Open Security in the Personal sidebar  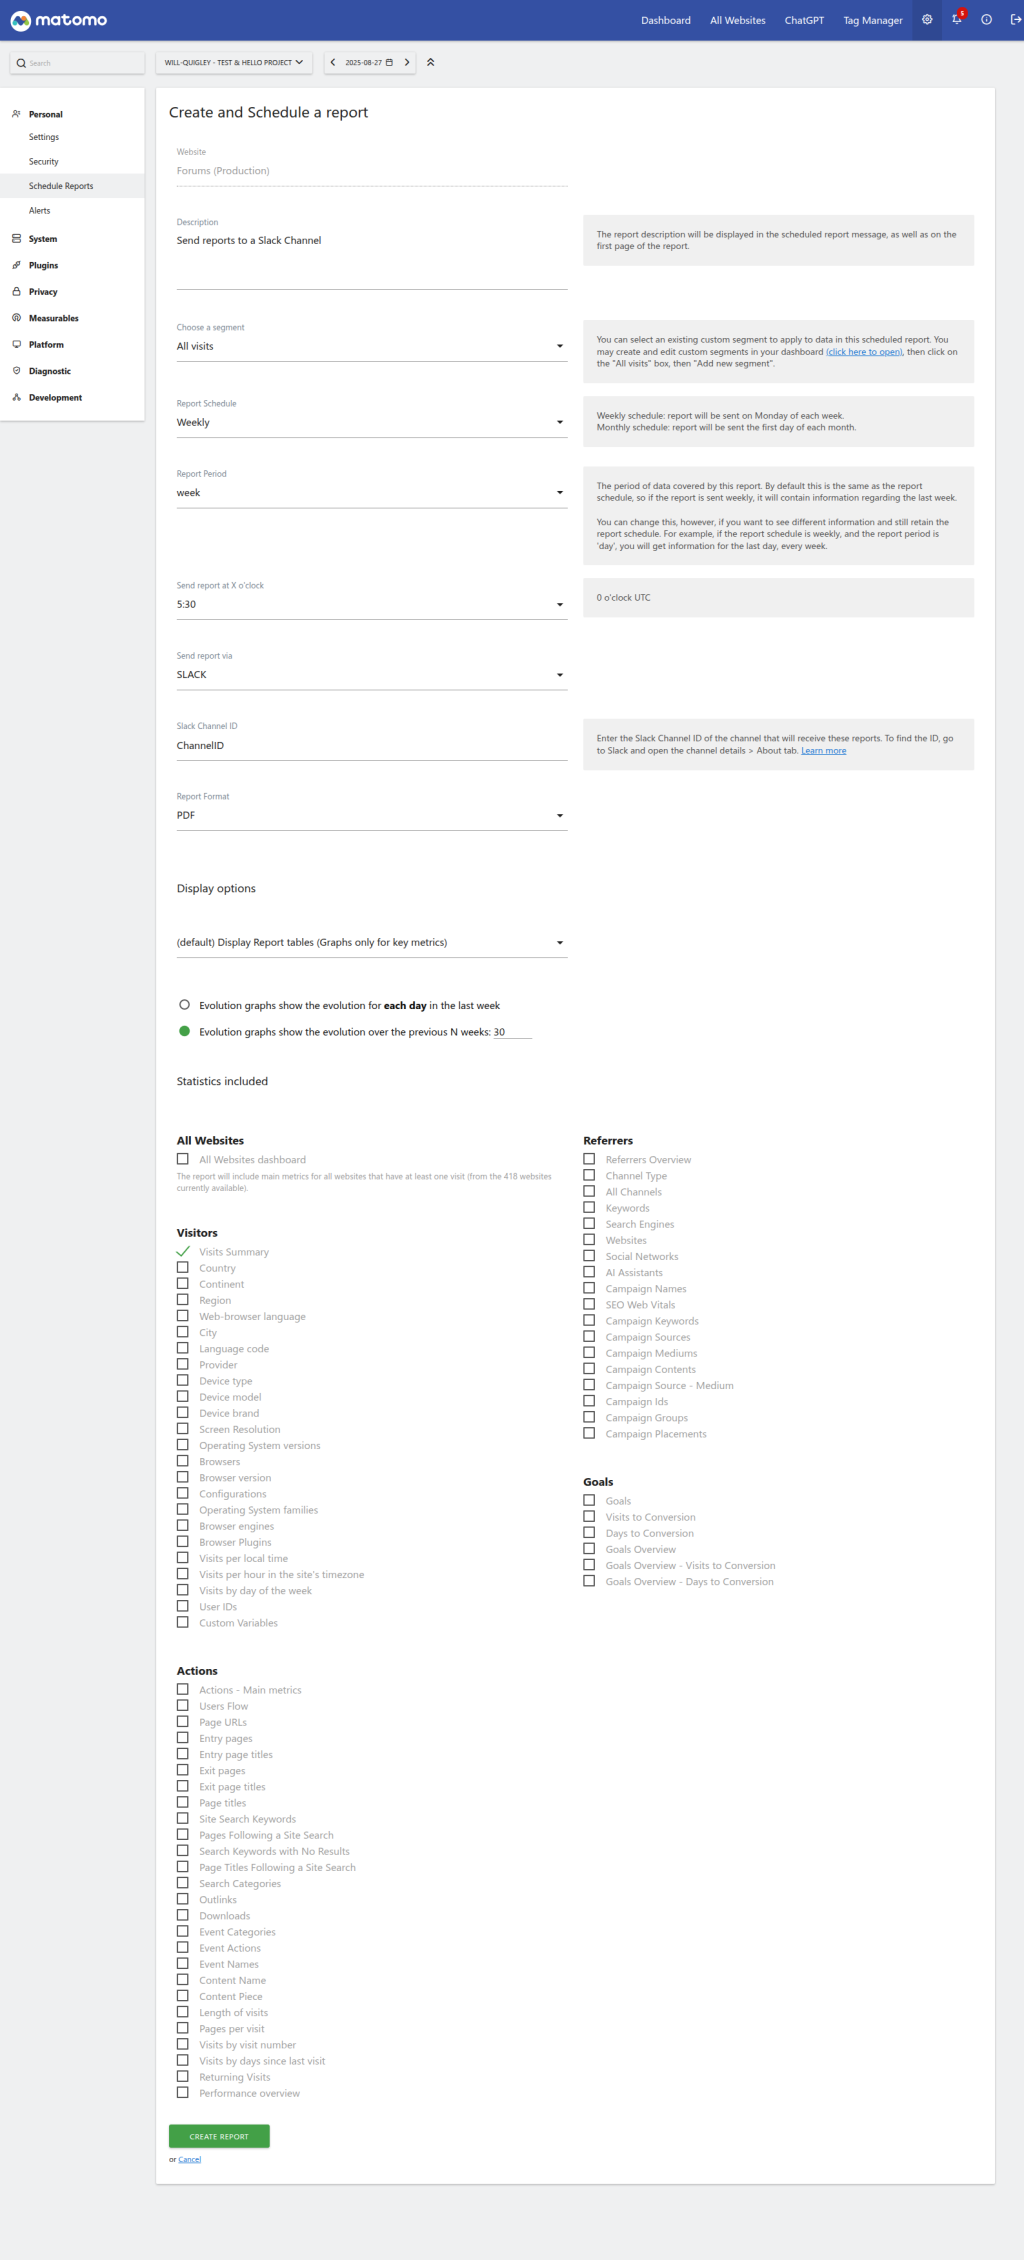(44, 162)
